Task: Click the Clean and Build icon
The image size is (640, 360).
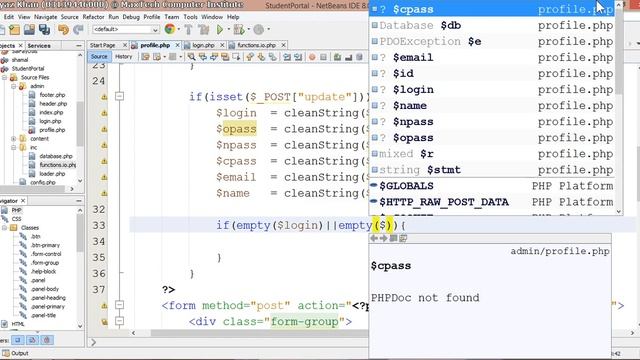Action: tap(203, 29)
